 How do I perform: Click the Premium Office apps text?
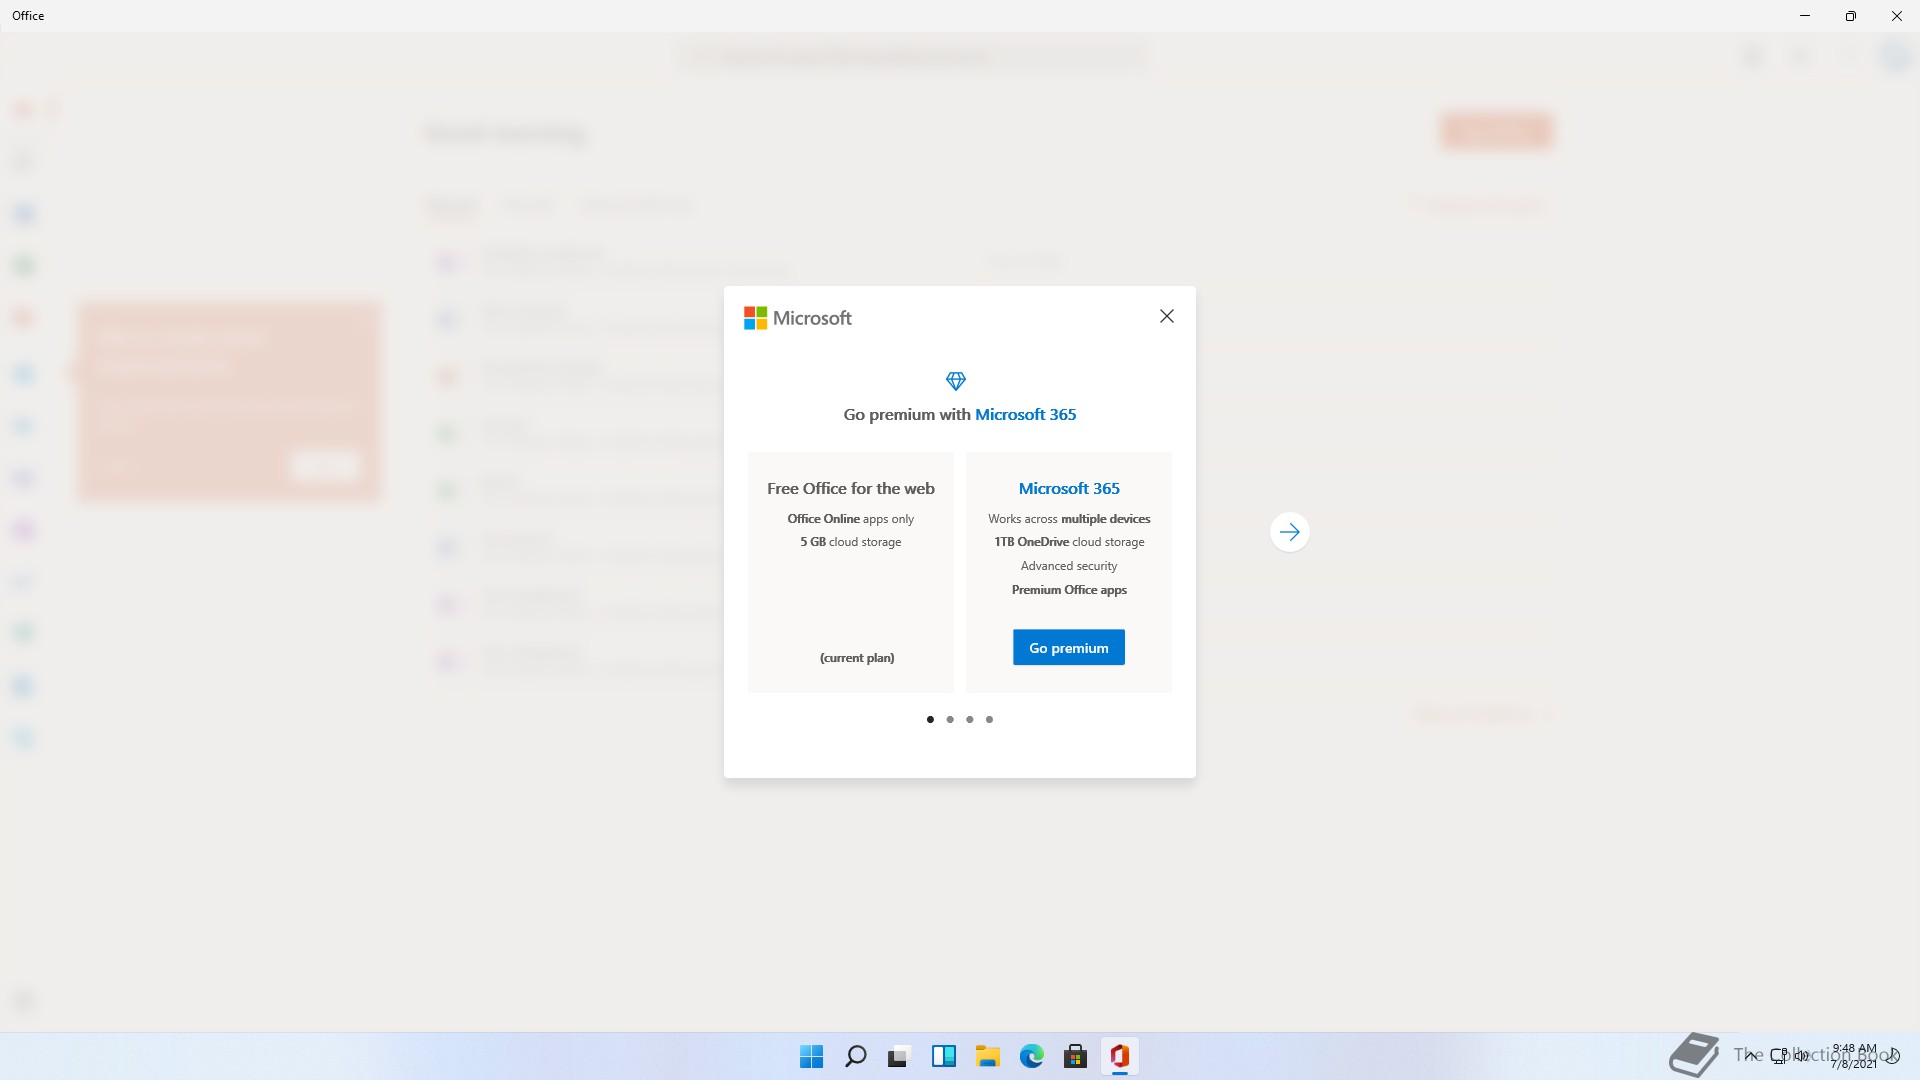[1069, 590]
